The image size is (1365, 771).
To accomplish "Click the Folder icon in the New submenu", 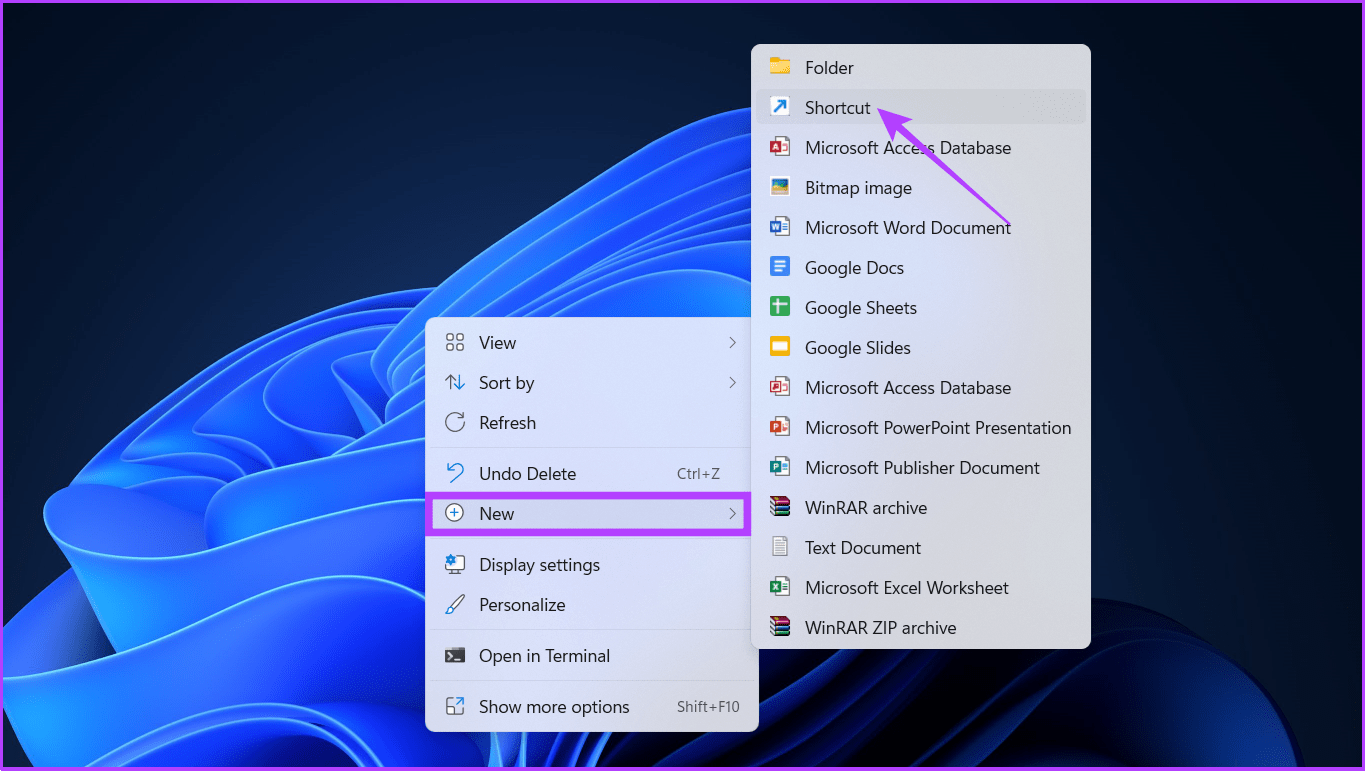I will click(x=779, y=67).
